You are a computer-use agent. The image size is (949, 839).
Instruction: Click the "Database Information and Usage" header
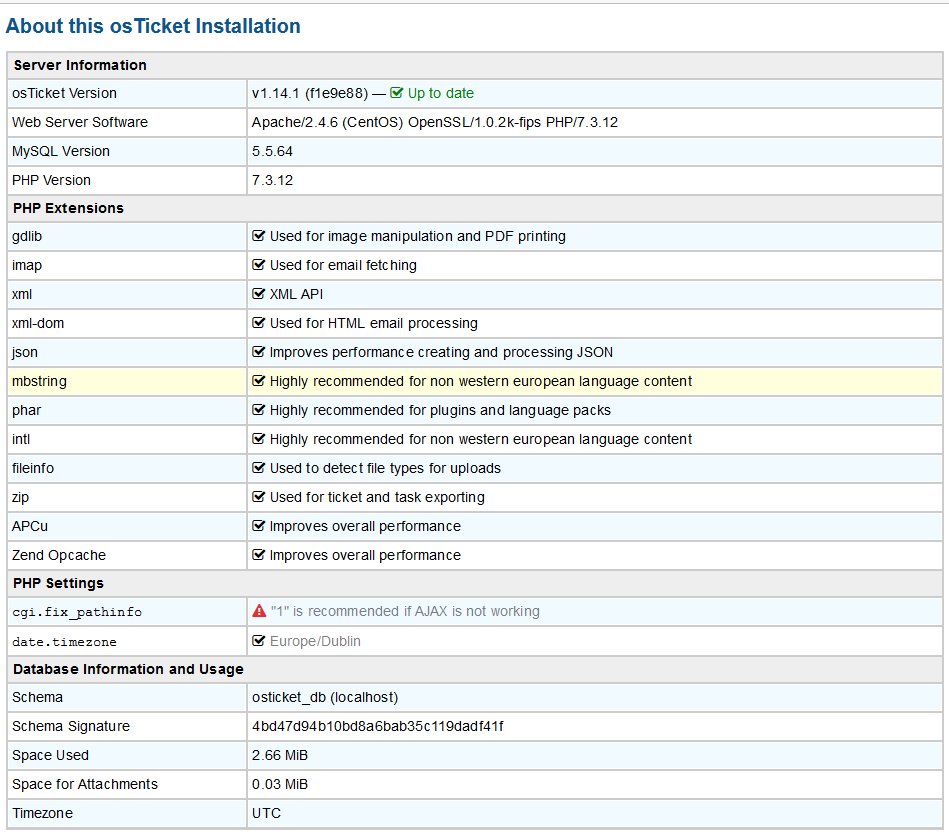[x=128, y=669]
